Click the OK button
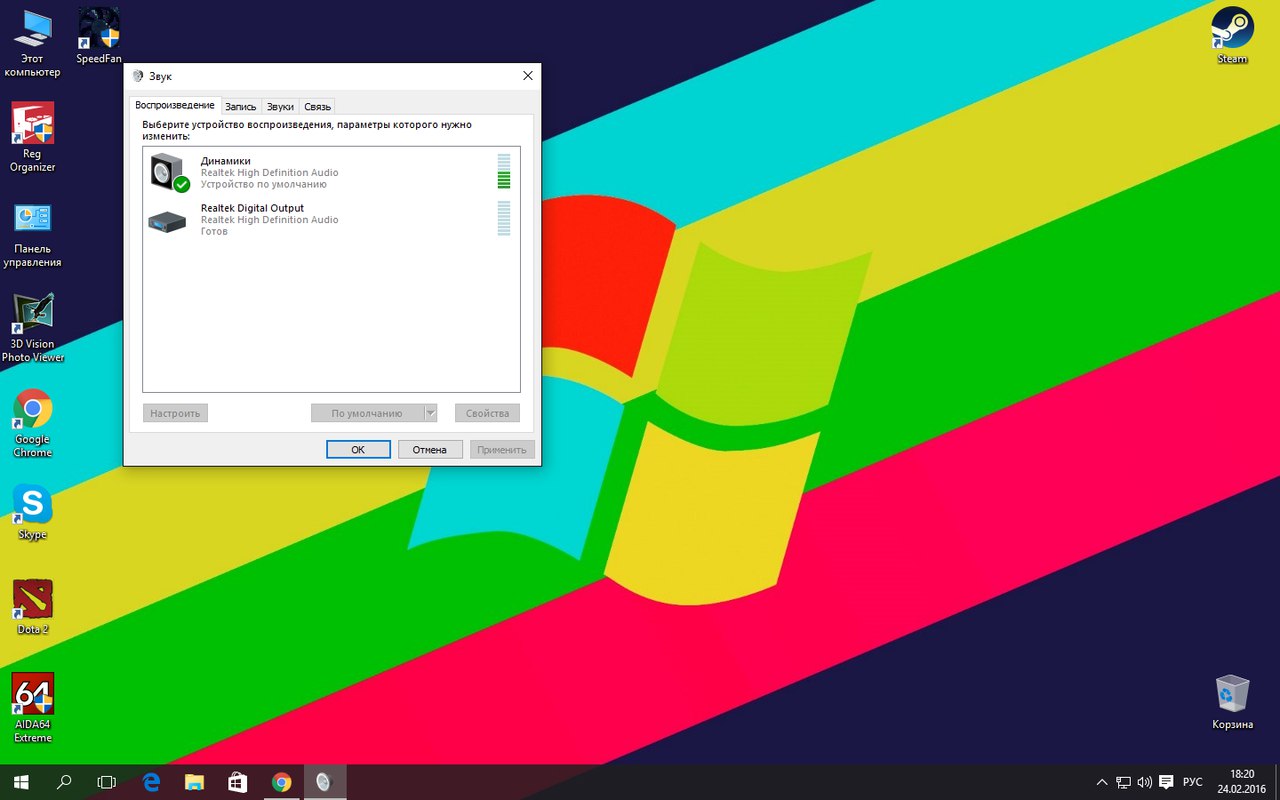Screen dimensions: 1280x800 click(x=358, y=450)
